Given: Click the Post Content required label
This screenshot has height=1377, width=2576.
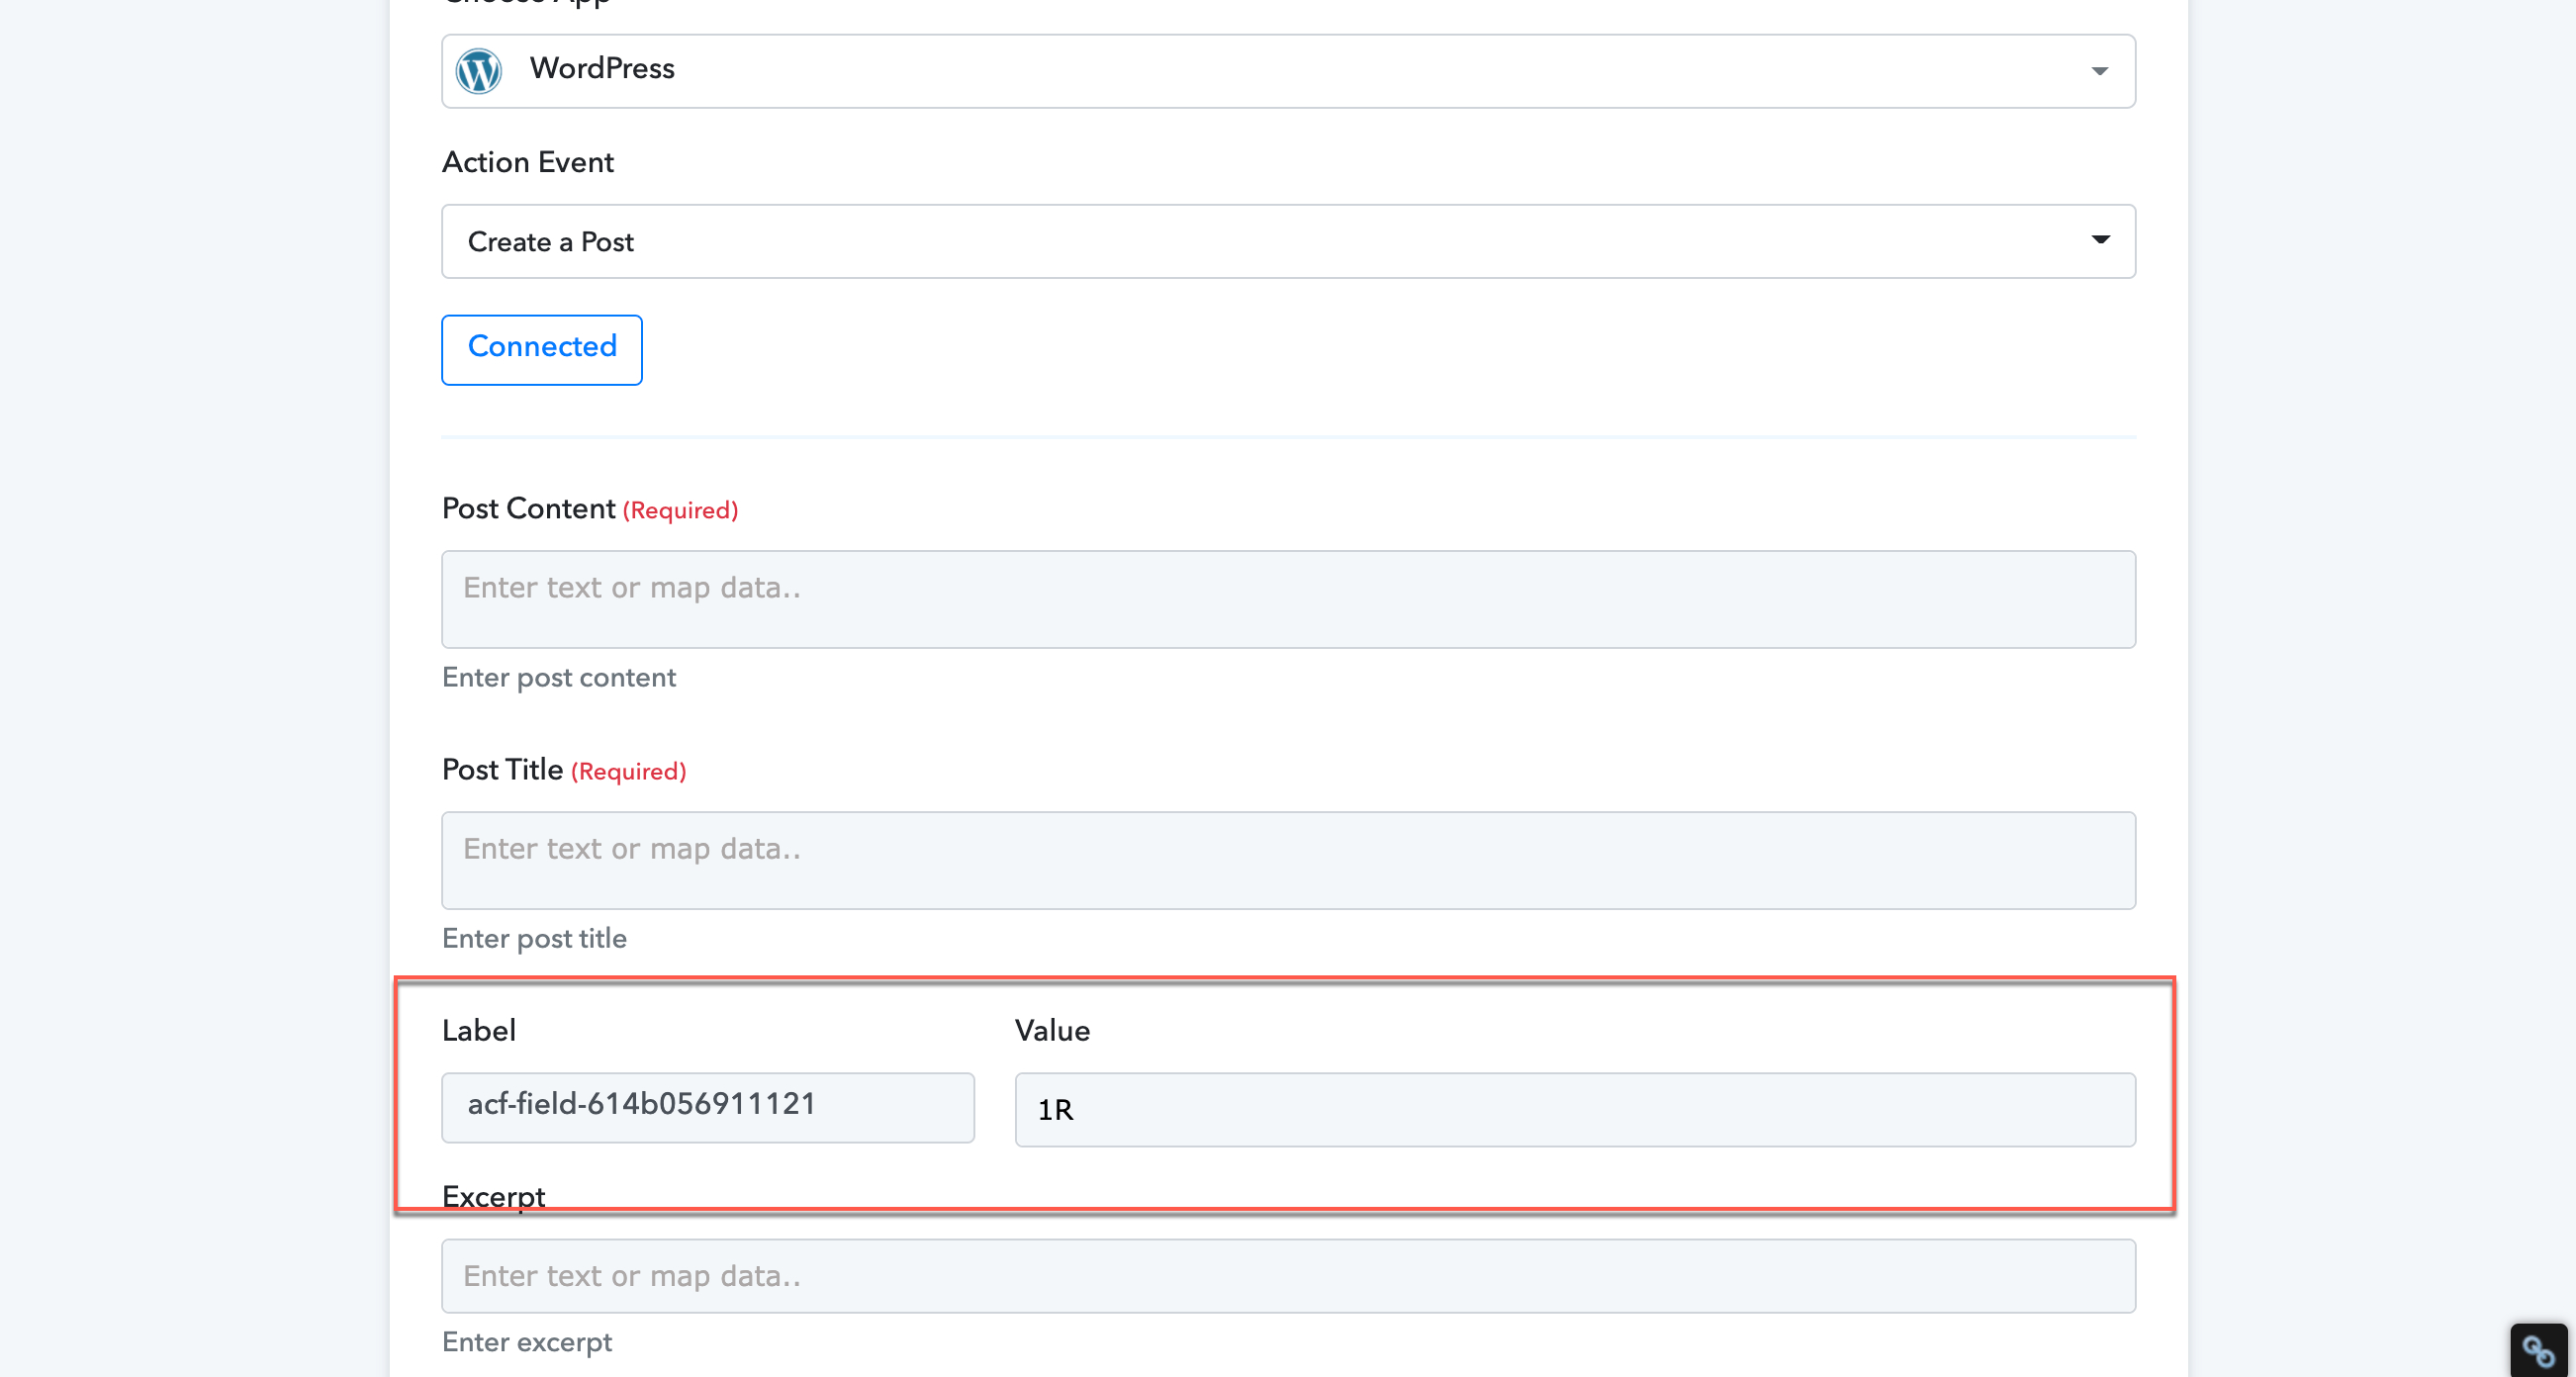Looking at the screenshot, I should [590, 509].
